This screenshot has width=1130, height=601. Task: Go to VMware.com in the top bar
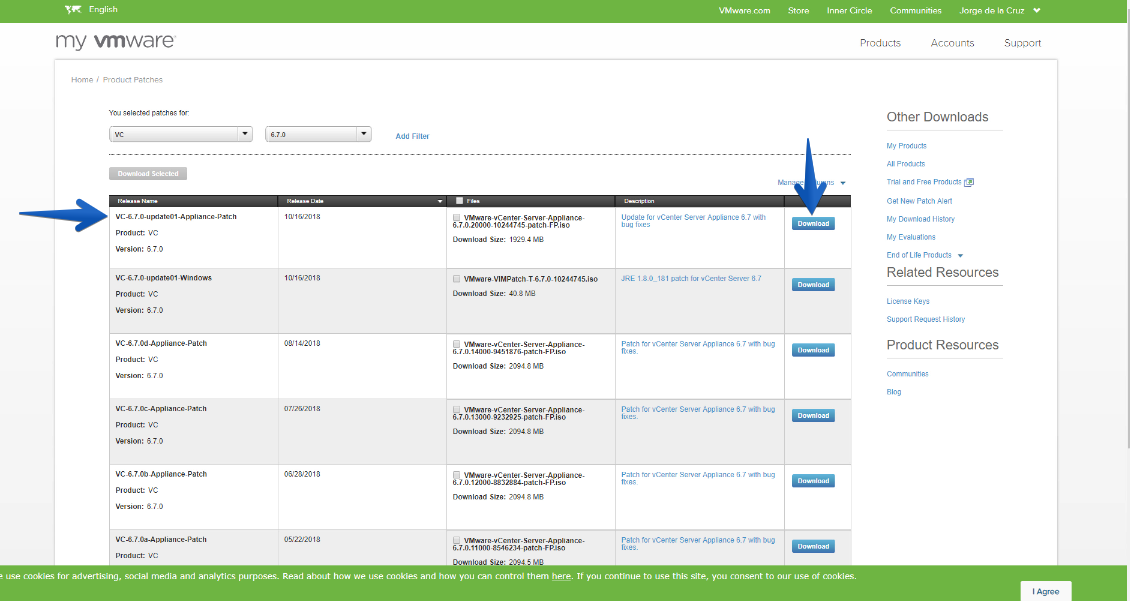click(x=744, y=11)
